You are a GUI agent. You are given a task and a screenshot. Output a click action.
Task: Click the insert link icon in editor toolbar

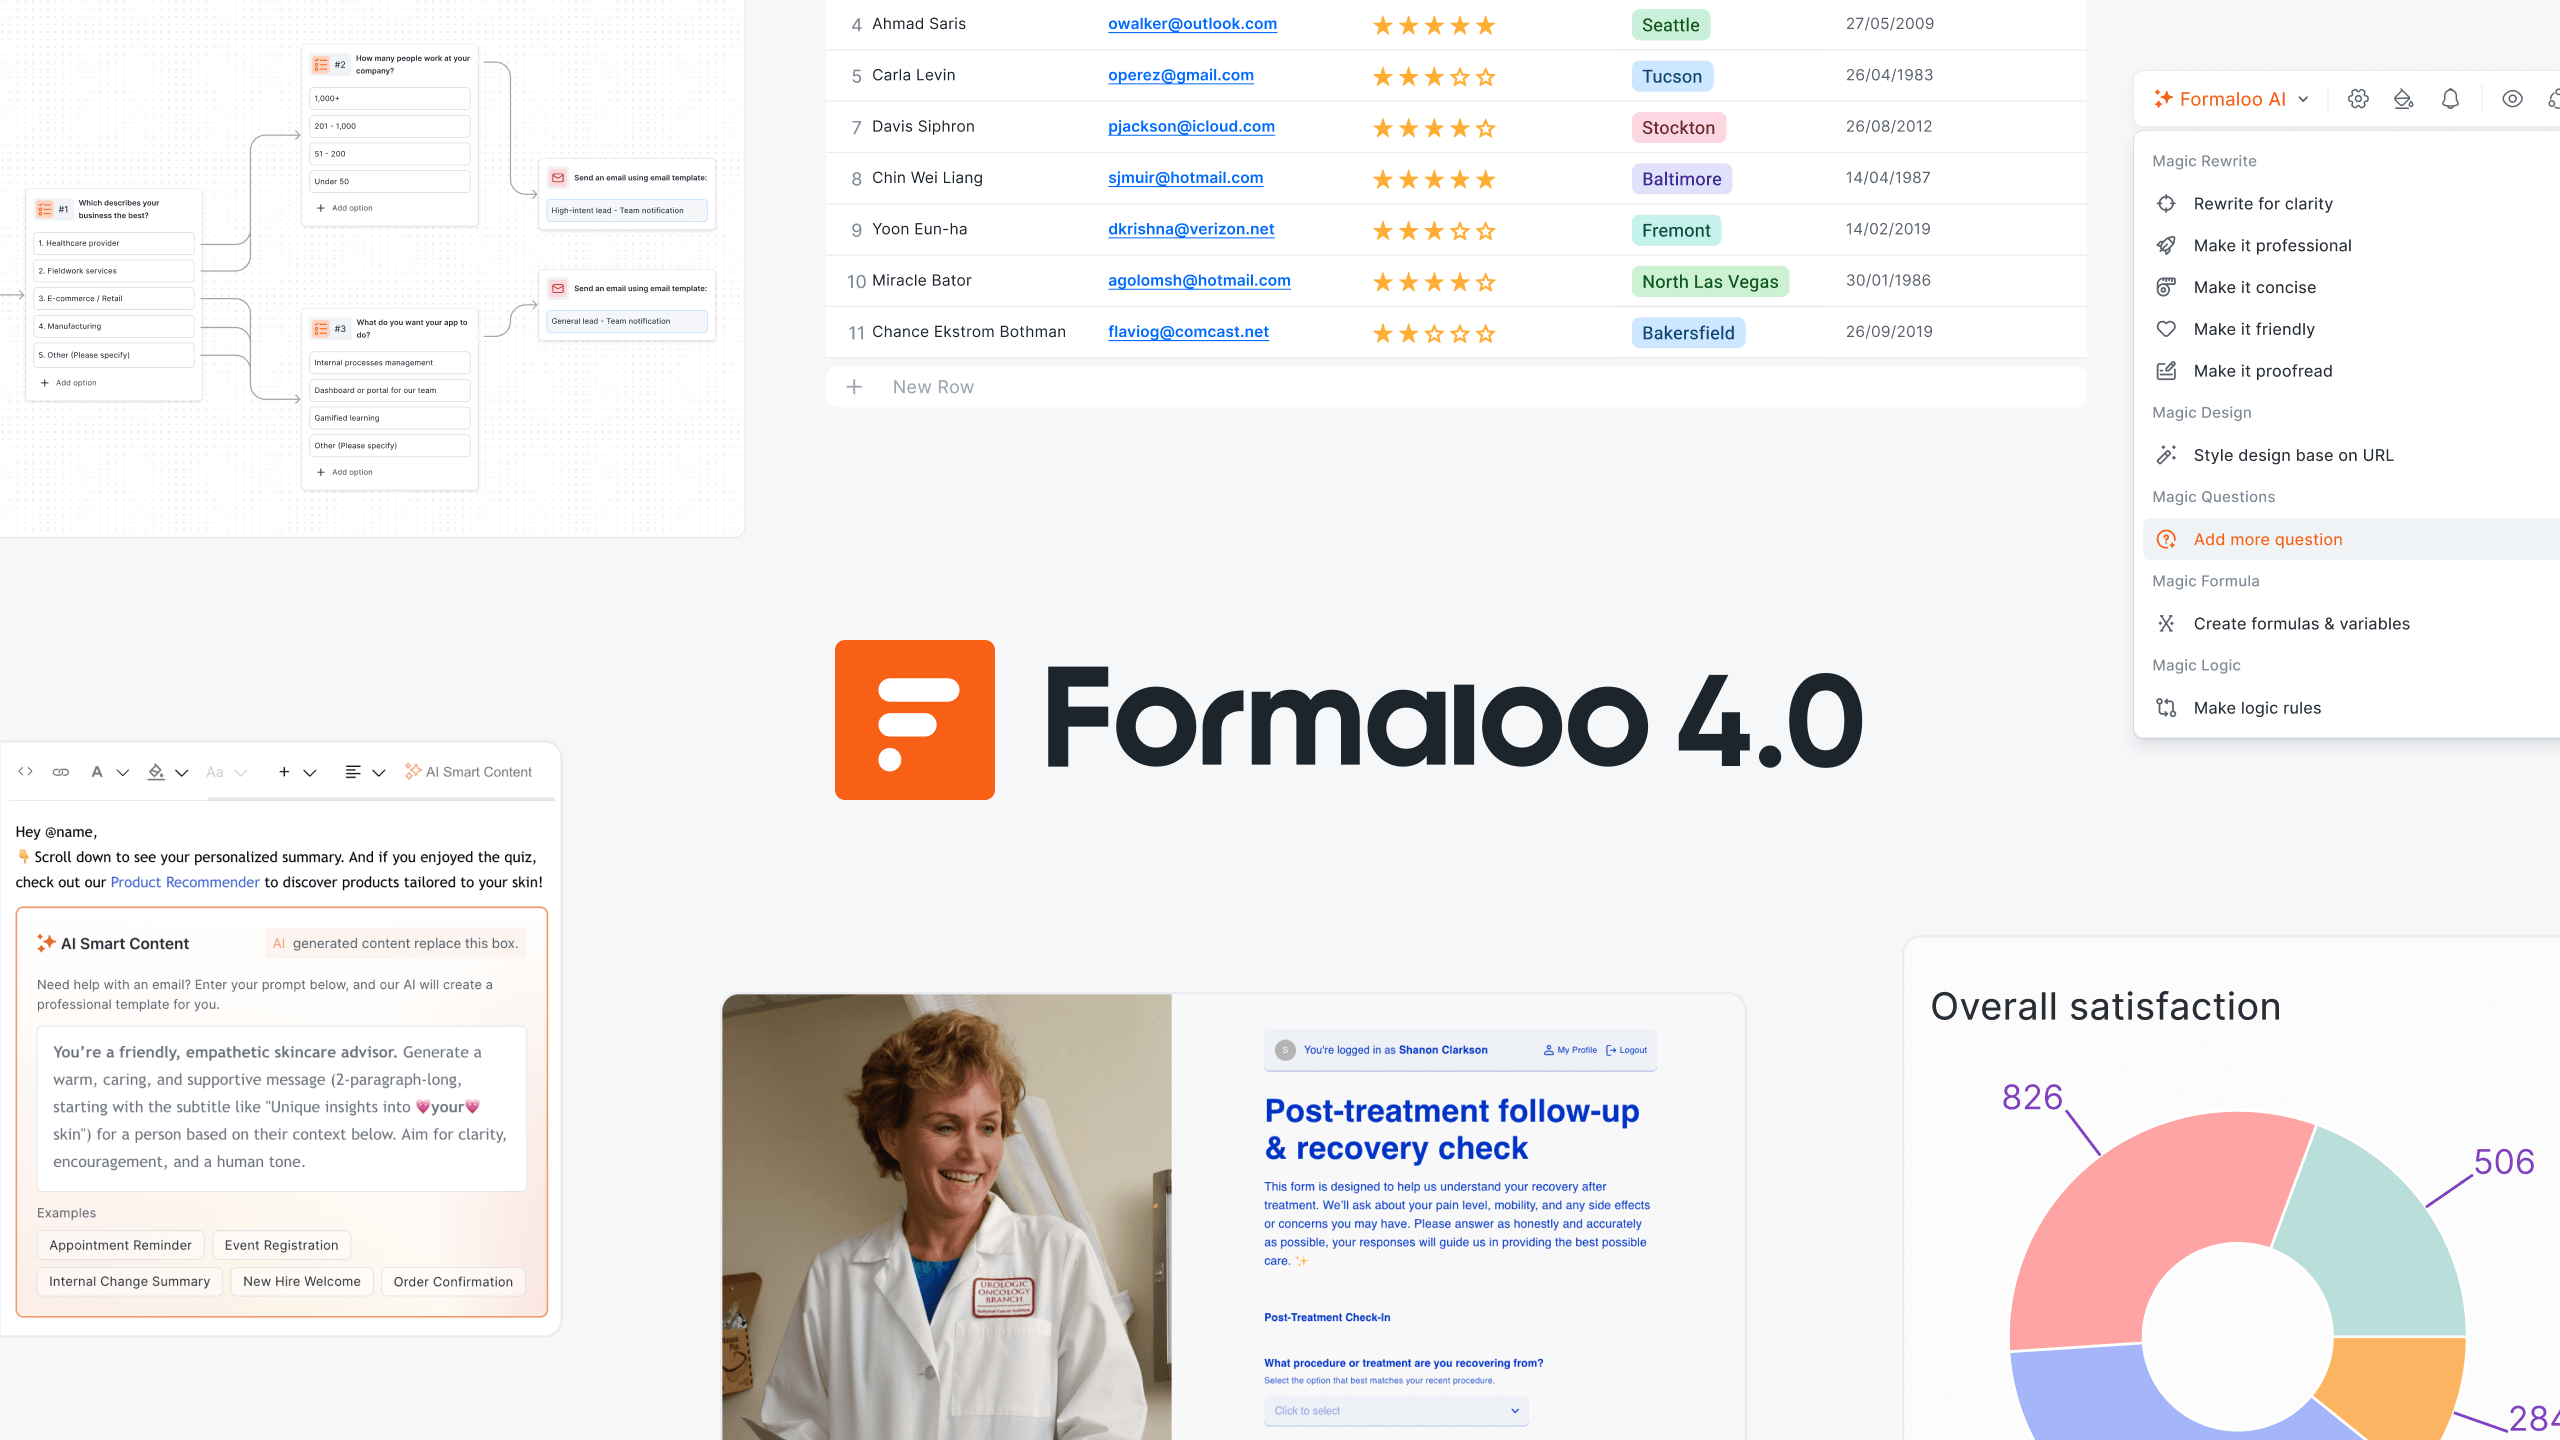tap(61, 771)
